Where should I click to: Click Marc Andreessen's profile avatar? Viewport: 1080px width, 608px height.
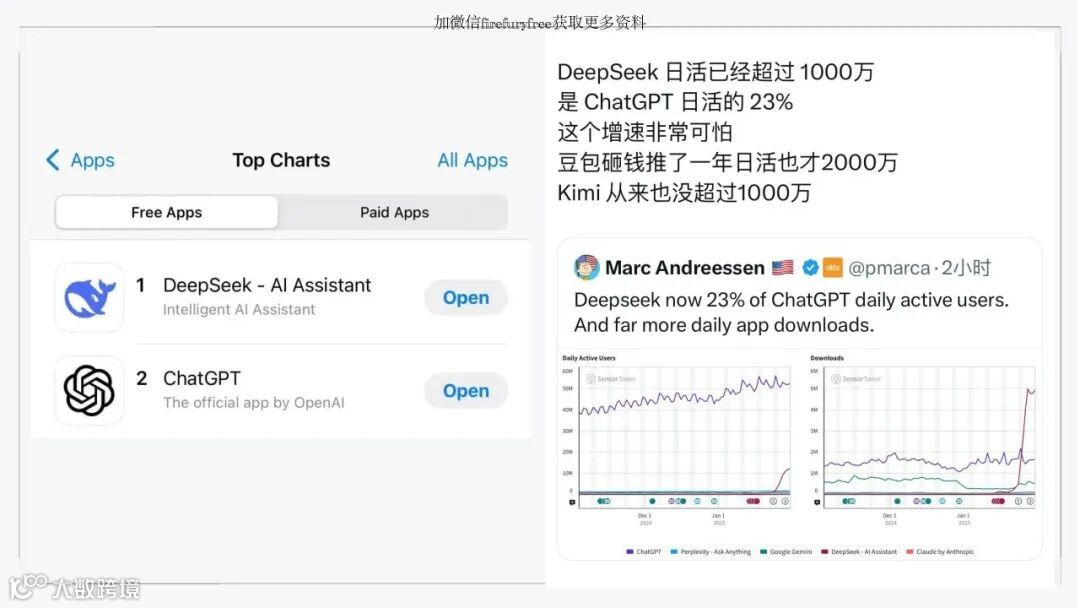point(586,267)
